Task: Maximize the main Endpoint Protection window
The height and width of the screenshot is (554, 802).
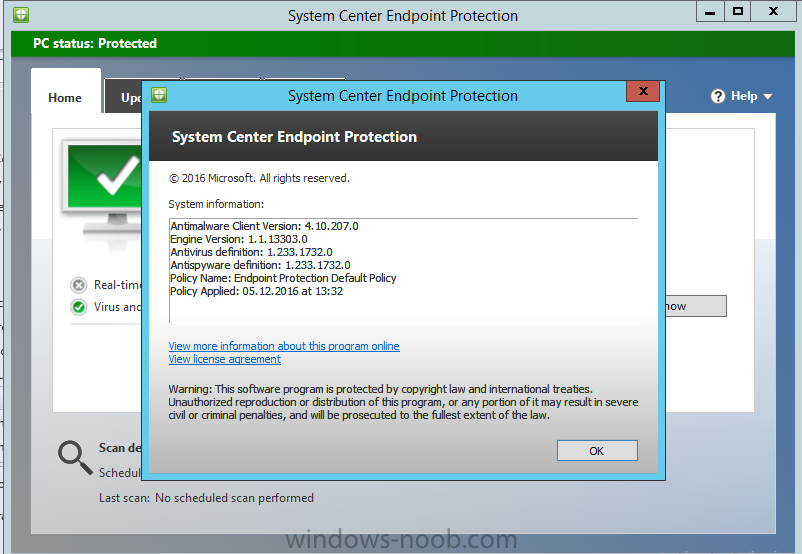Action: (738, 12)
